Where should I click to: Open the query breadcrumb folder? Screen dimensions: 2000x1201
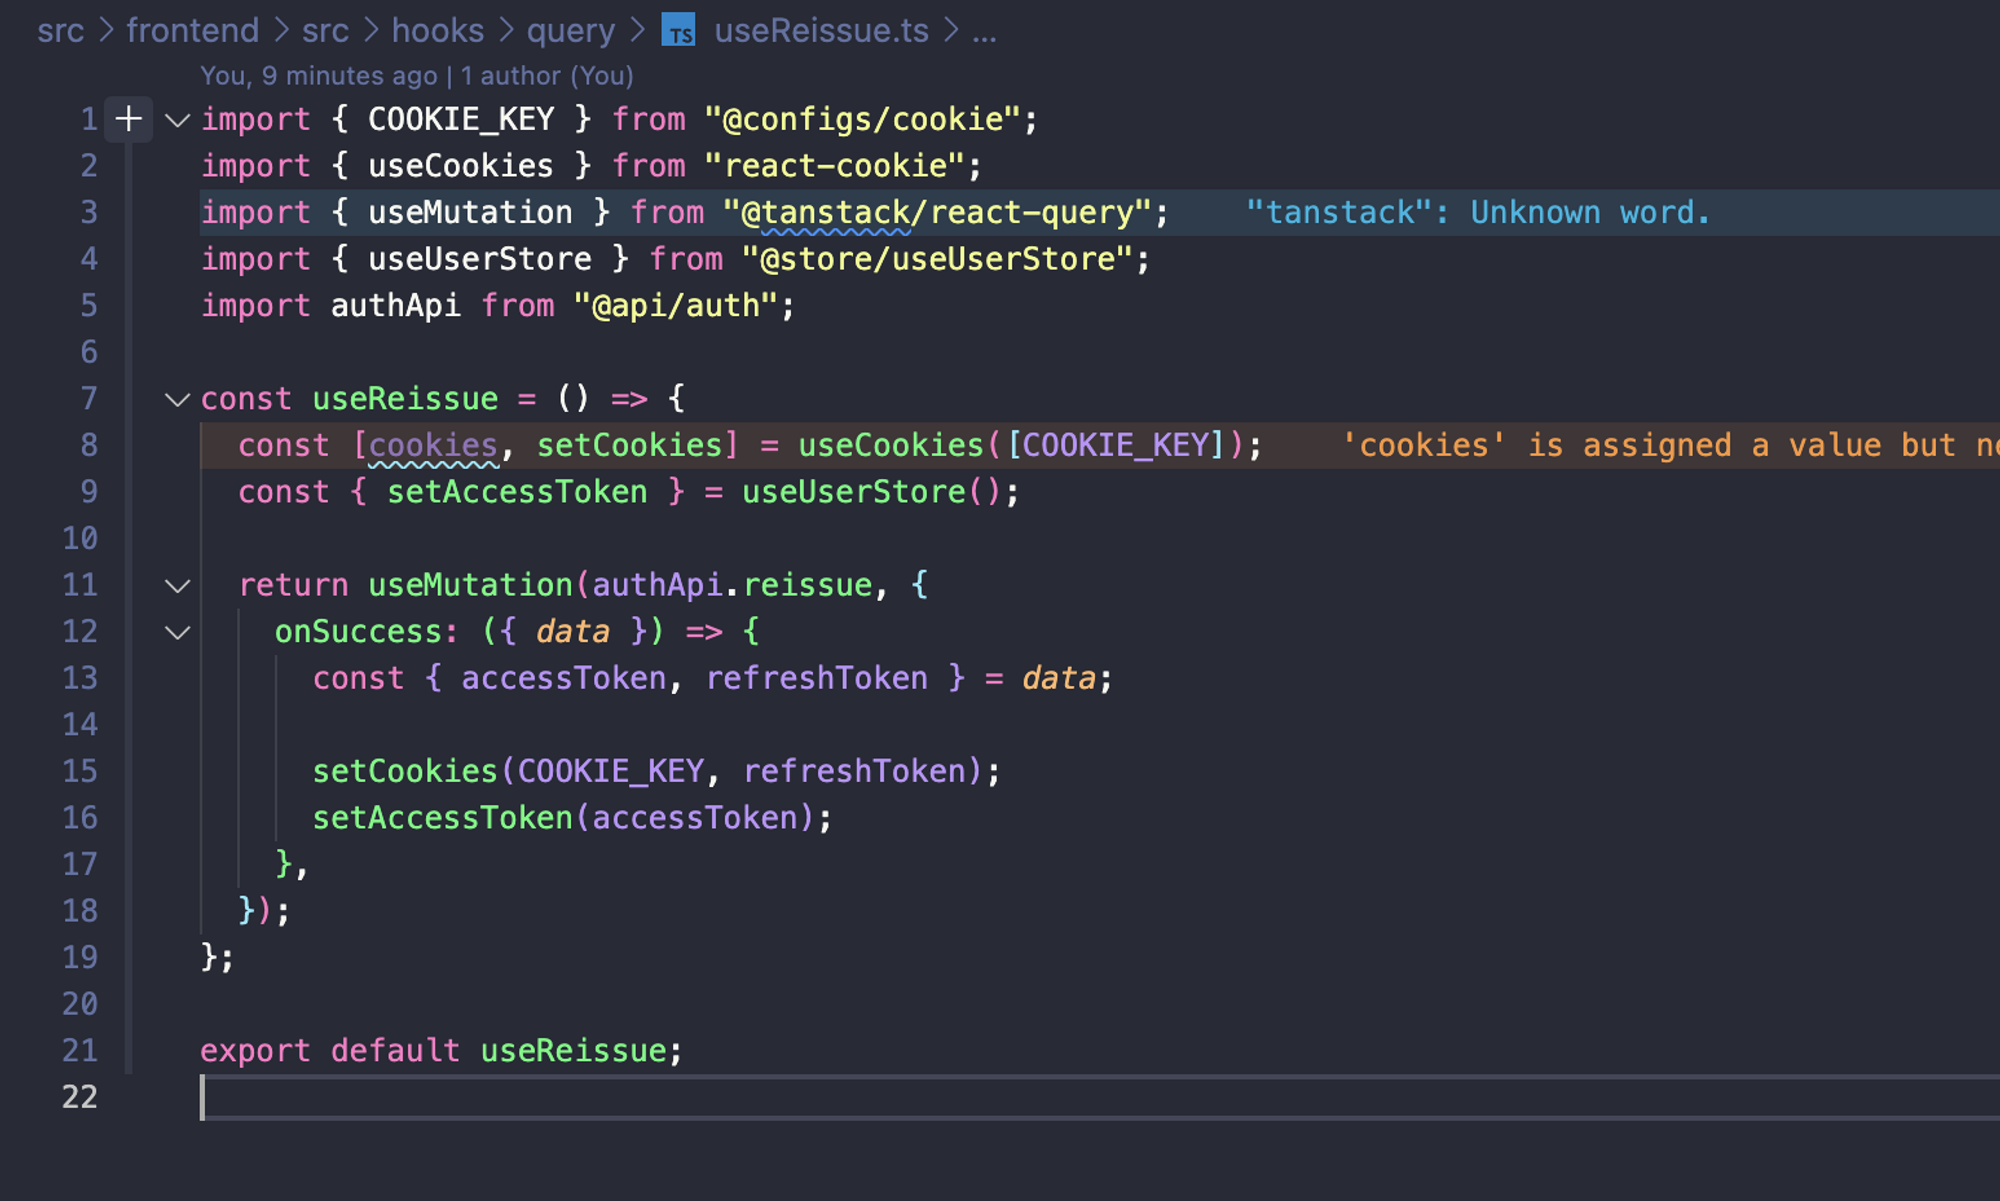[x=570, y=31]
